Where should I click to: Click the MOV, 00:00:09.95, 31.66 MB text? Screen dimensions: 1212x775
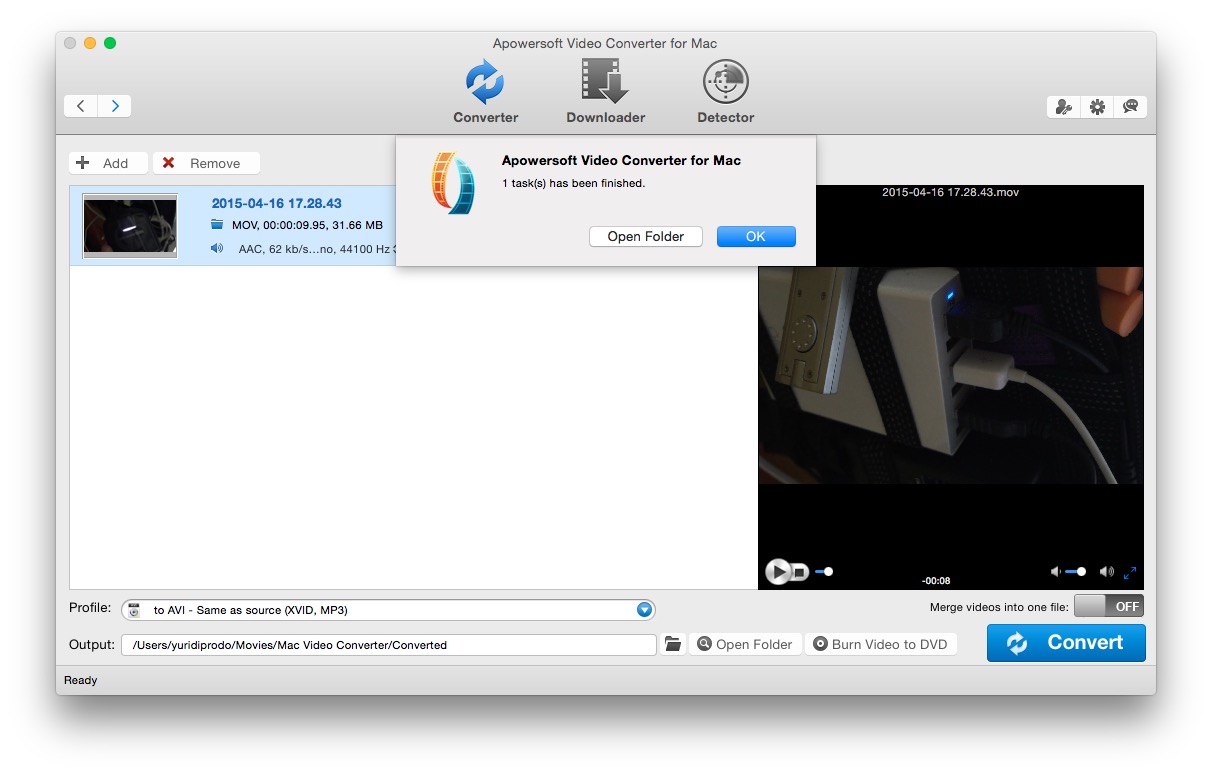pos(307,225)
